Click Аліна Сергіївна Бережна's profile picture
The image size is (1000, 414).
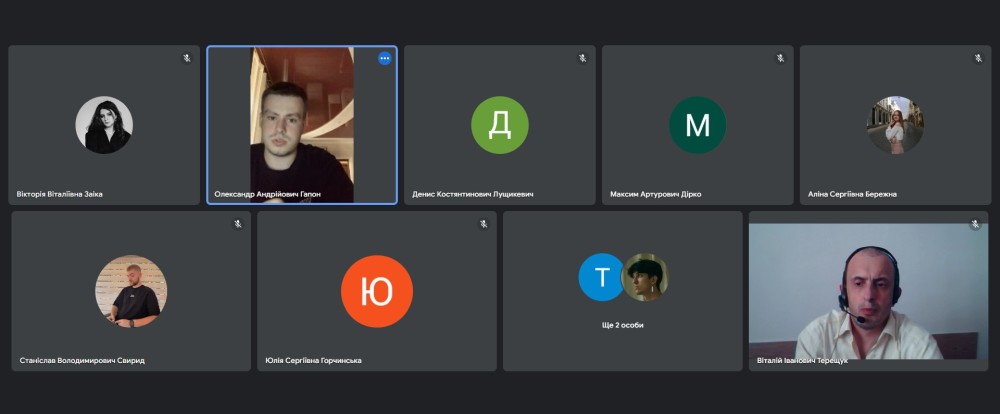tap(895, 125)
